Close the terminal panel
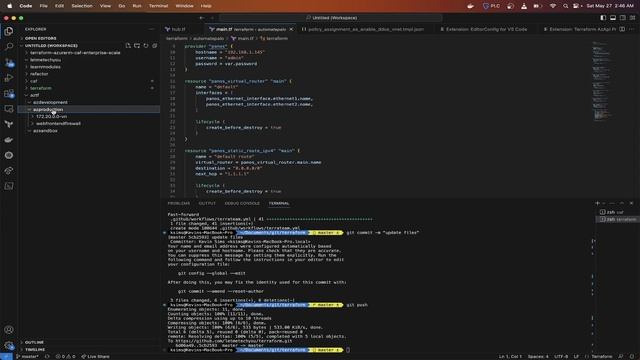Screen dimensions: 640x360 (x=631, y=203)
